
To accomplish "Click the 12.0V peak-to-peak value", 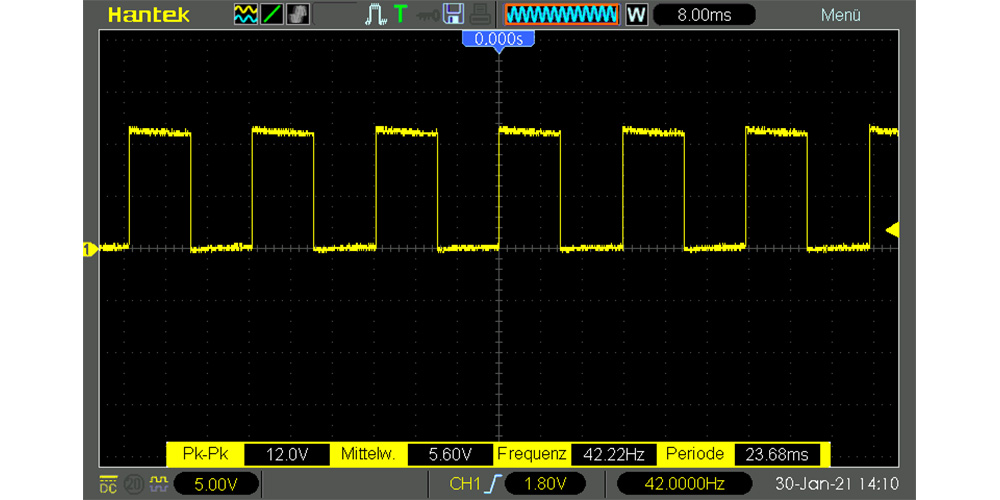I will coord(287,455).
